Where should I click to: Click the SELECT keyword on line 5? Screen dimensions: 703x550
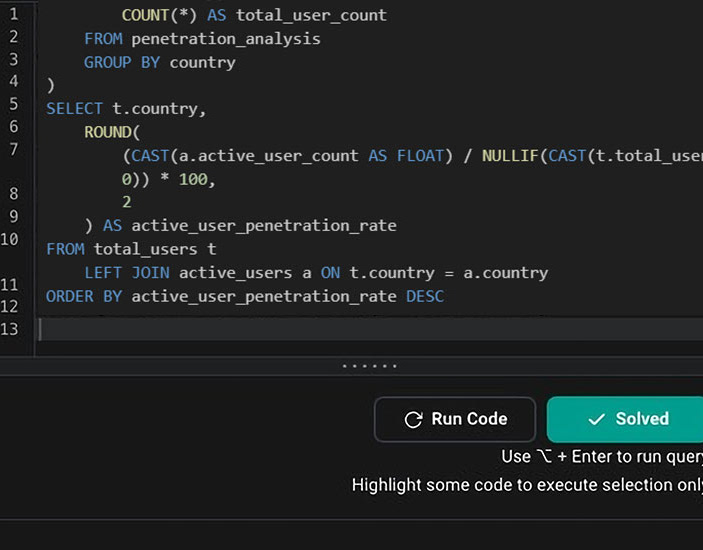(x=74, y=109)
